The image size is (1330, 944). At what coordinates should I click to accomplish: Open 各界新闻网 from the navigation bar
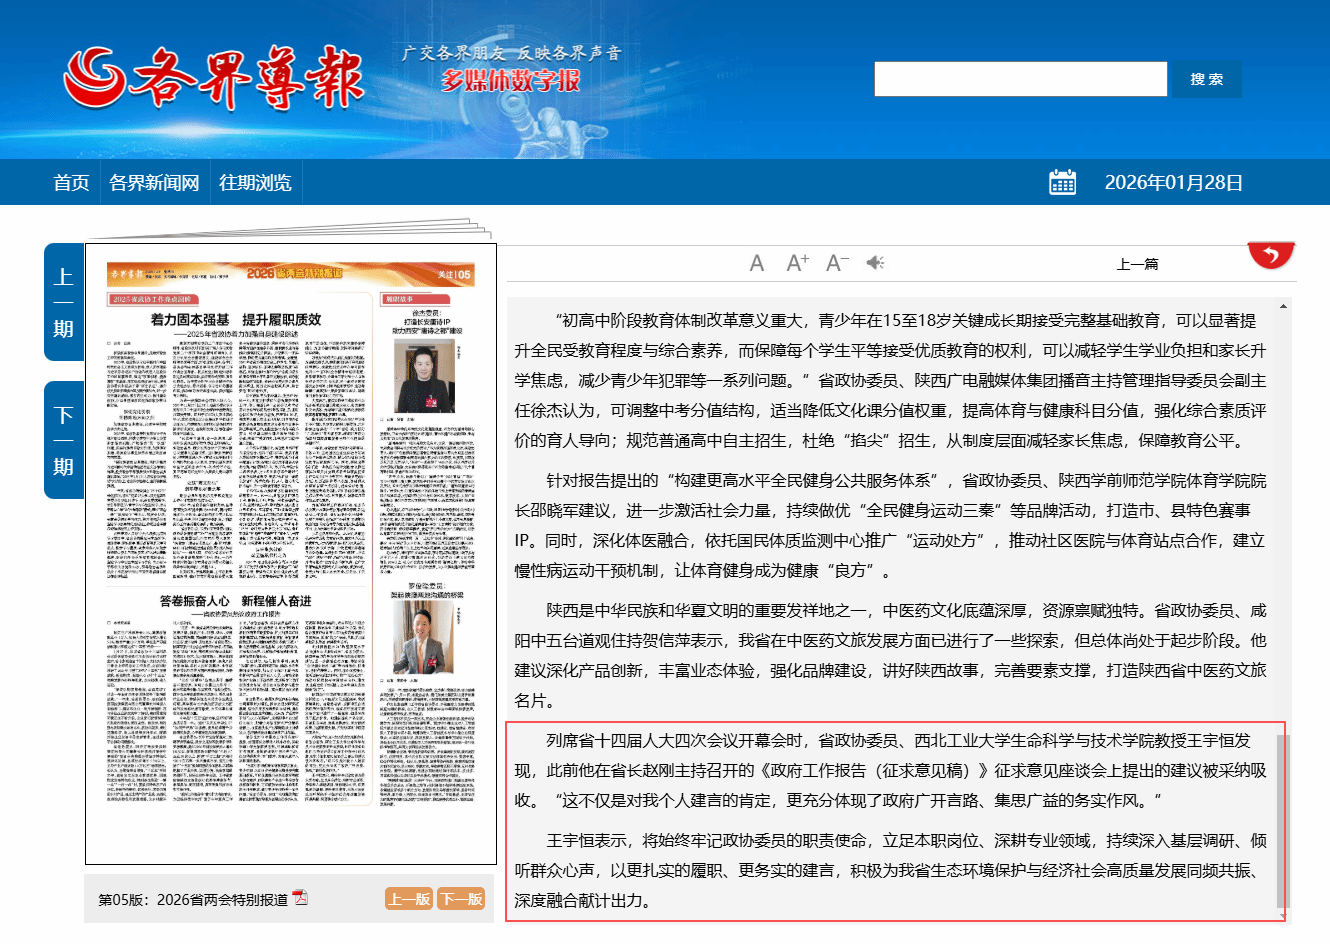click(x=154, y=183)
